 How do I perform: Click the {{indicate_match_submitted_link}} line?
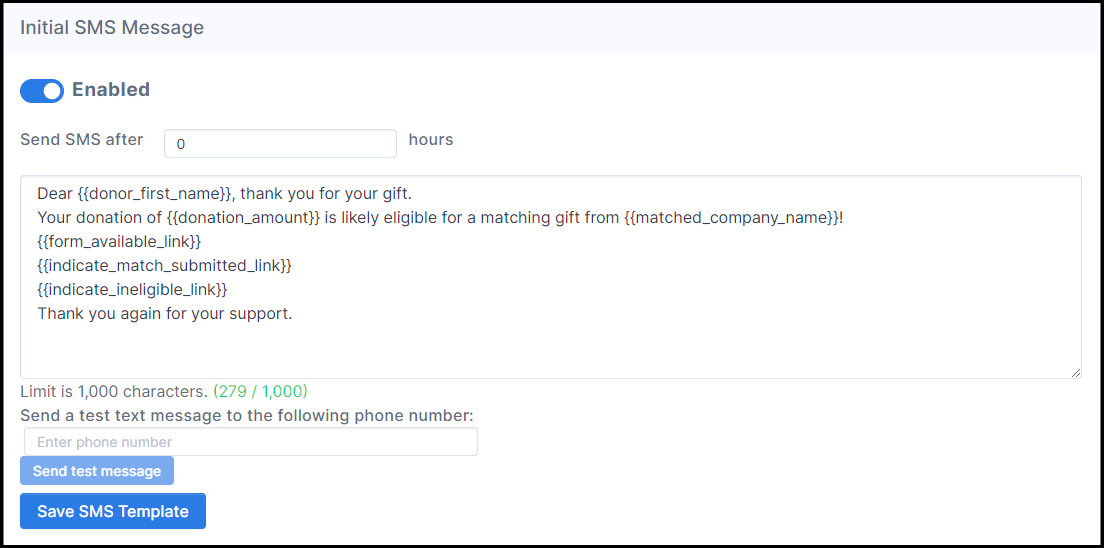pyautogui.click(x=165, y=266)
